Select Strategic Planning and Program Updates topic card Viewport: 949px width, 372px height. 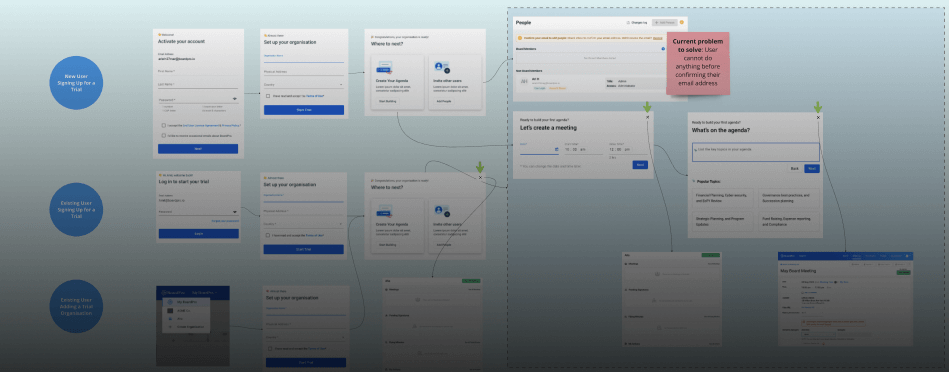[x=723, y=221]
